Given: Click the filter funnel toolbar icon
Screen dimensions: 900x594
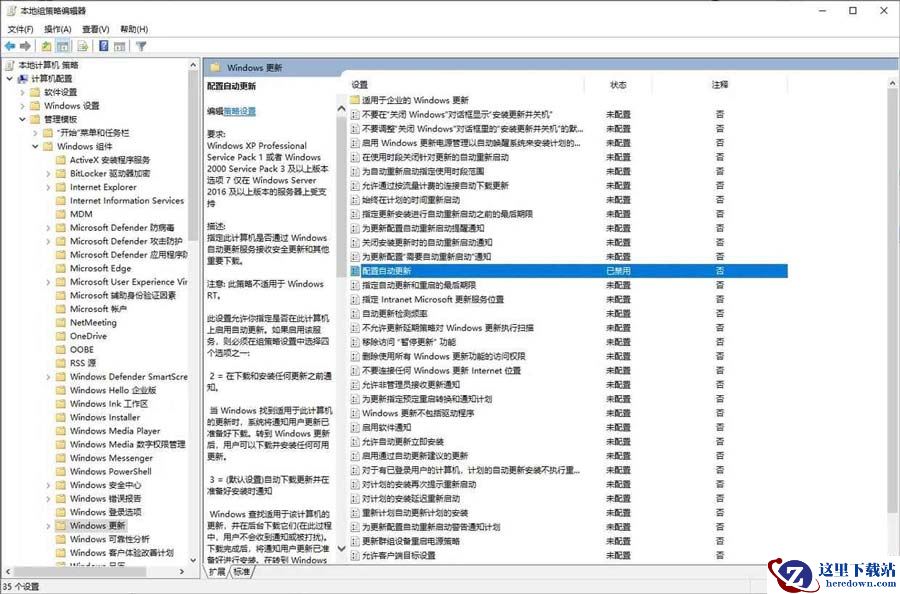Looking at the screenshot, I should tap(141, 46).
